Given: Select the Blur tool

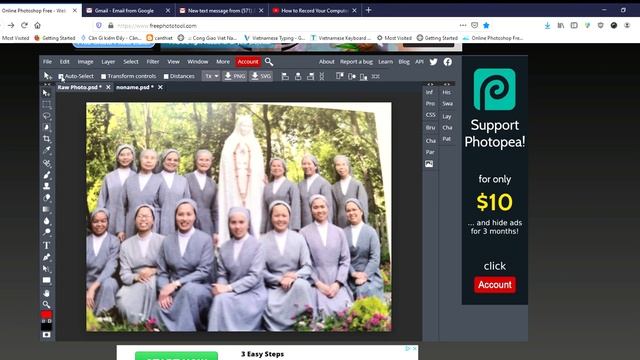Looking at the screenshot, I should 47,221.
